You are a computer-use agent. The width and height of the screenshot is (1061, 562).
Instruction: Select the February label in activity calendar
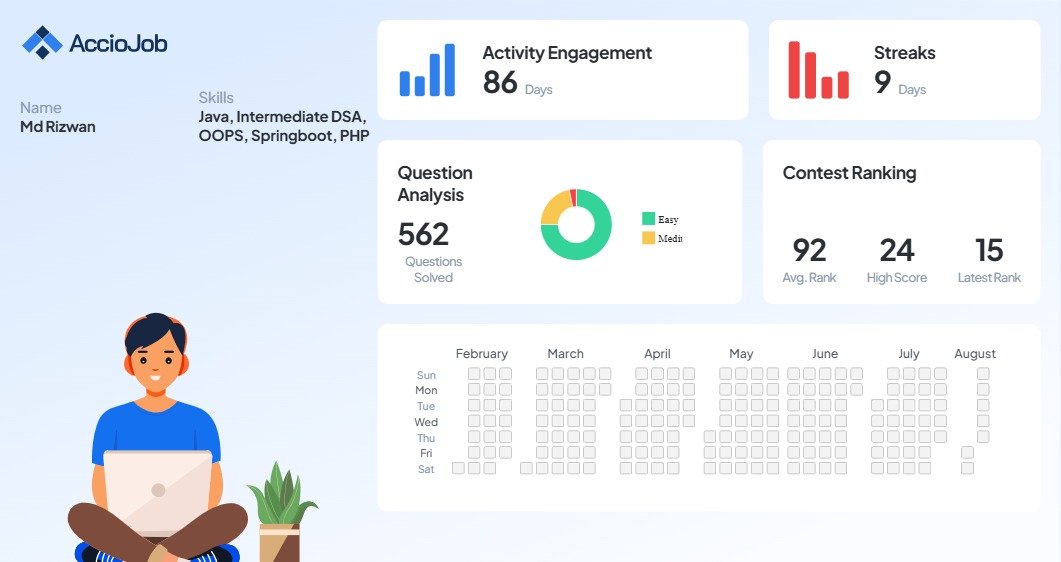pos(482,354)
